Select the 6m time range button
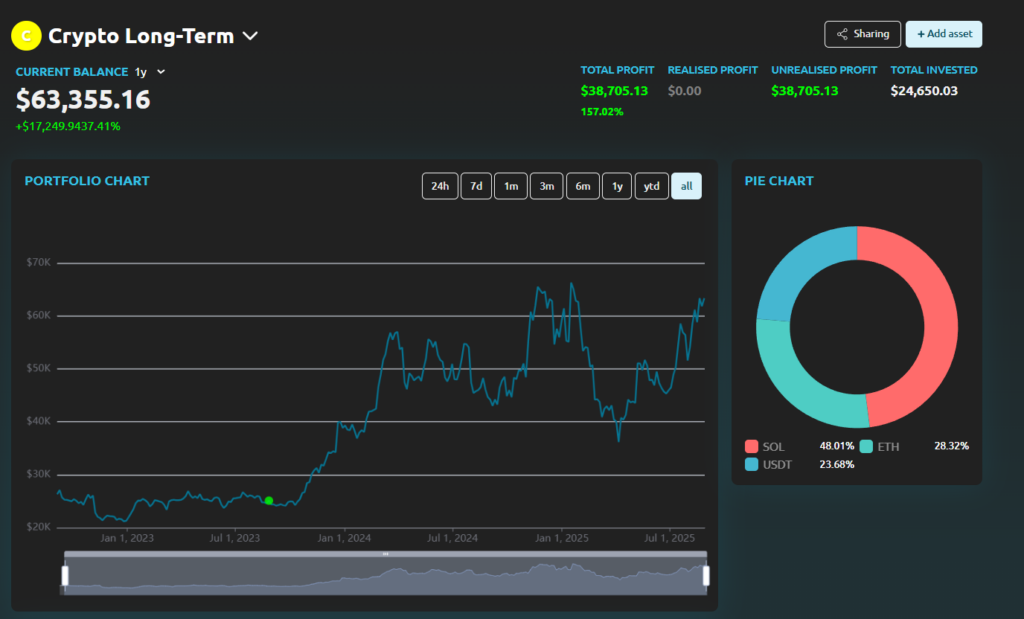The width and height of the screenshot is (1024, 619). pyautogui.click(x=582, y=186)
